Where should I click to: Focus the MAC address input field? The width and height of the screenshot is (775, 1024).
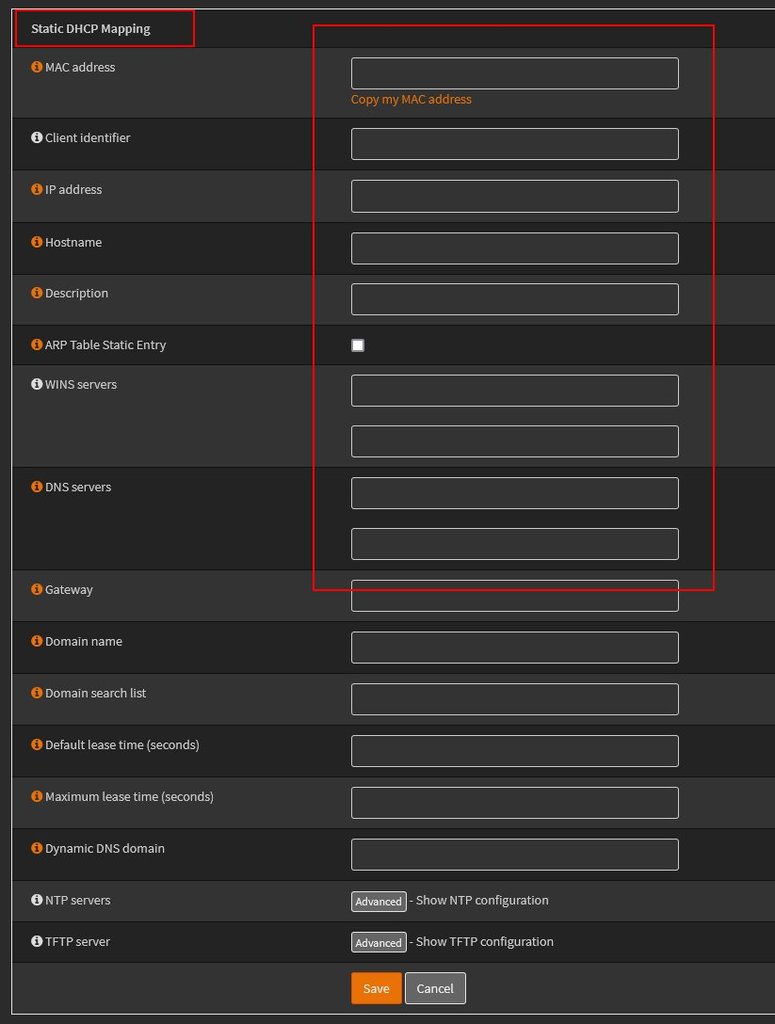[514, 73]
